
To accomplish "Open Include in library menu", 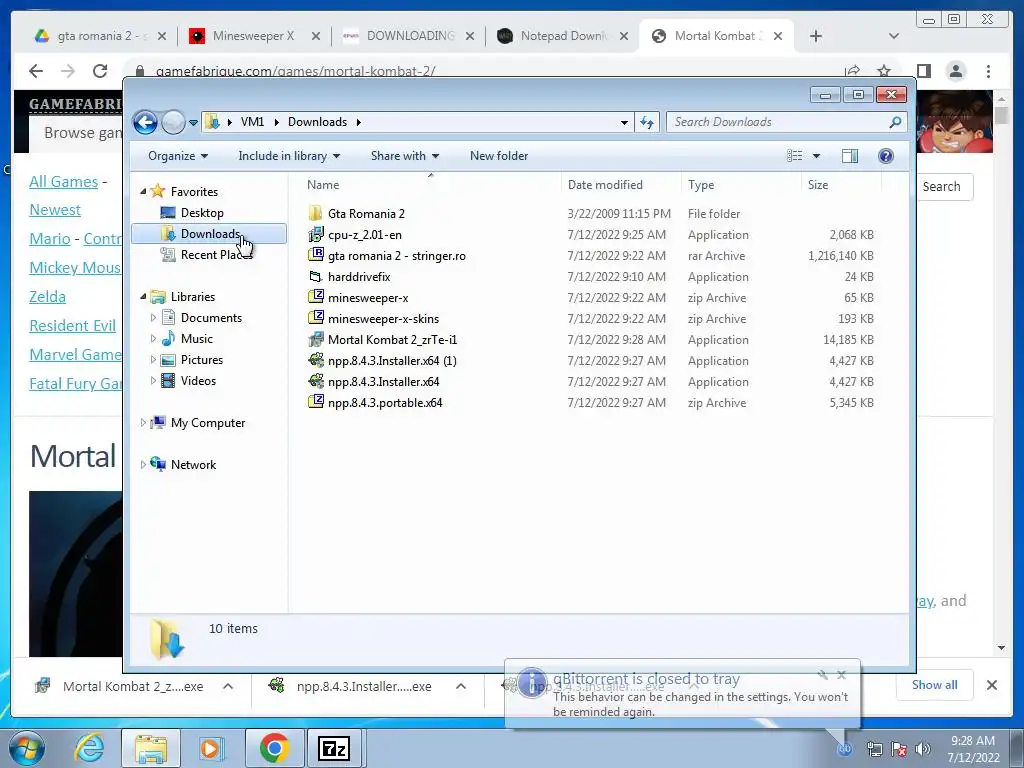I will pos(289,156).
